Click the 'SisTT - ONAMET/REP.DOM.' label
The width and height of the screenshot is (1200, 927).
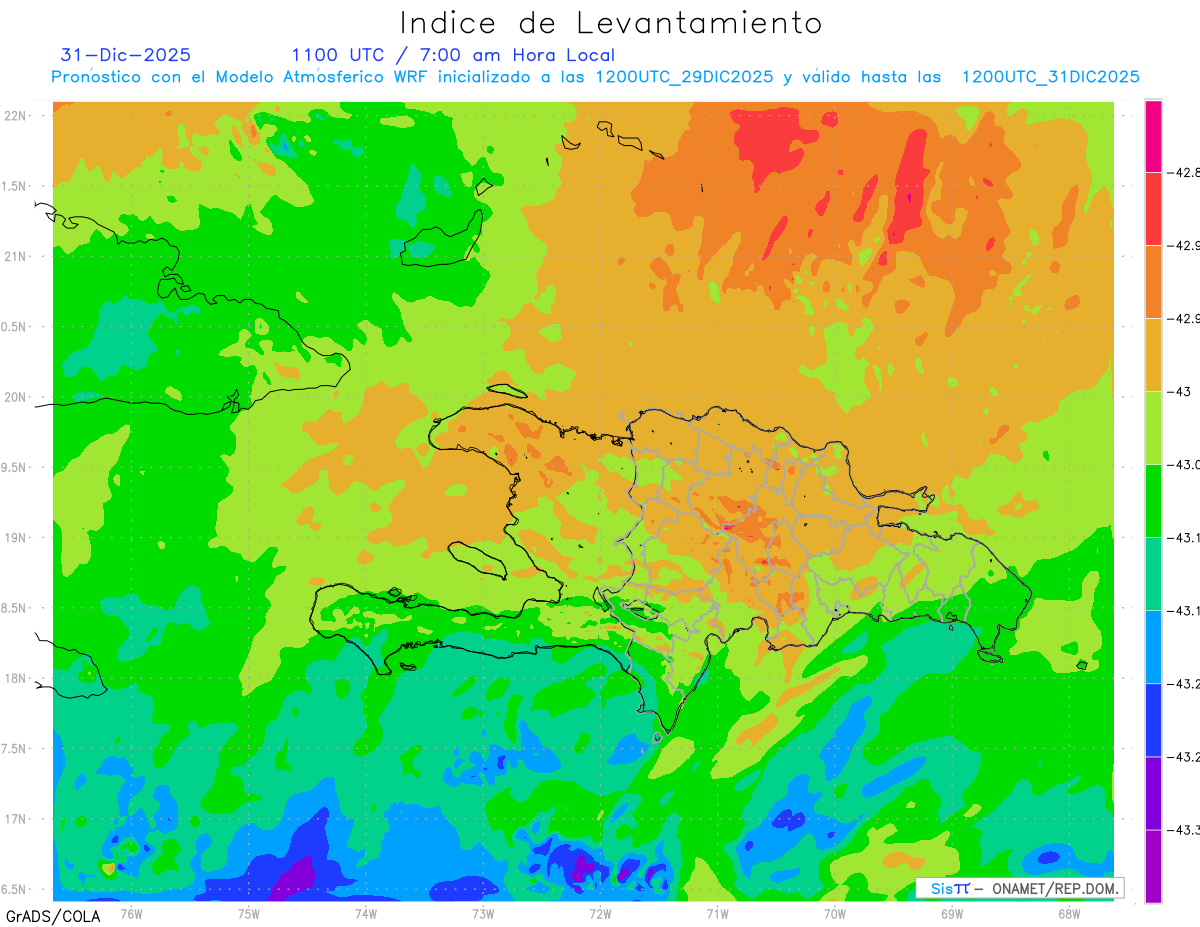(1020, 888)
